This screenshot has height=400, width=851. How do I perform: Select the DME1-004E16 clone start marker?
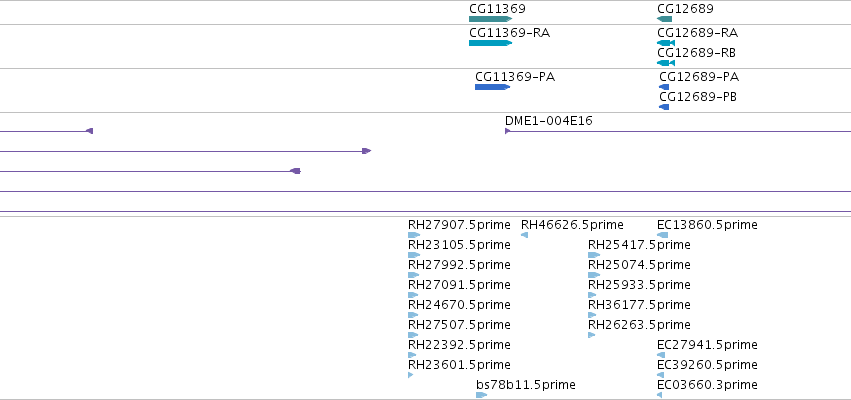507,131
